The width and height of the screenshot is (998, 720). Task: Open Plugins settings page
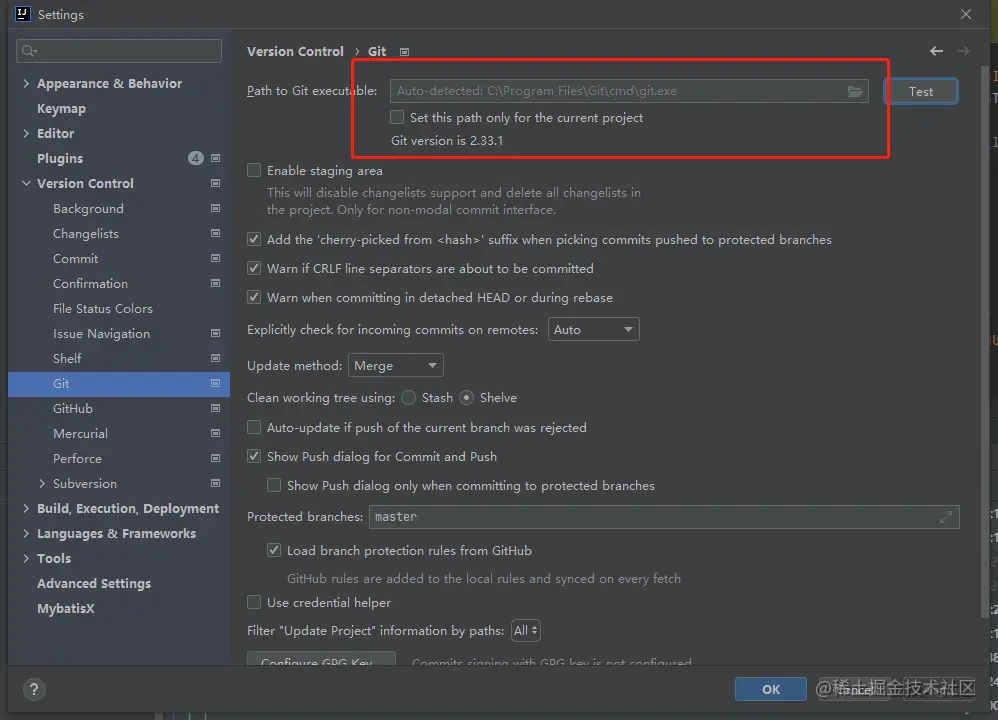(60, 159)
